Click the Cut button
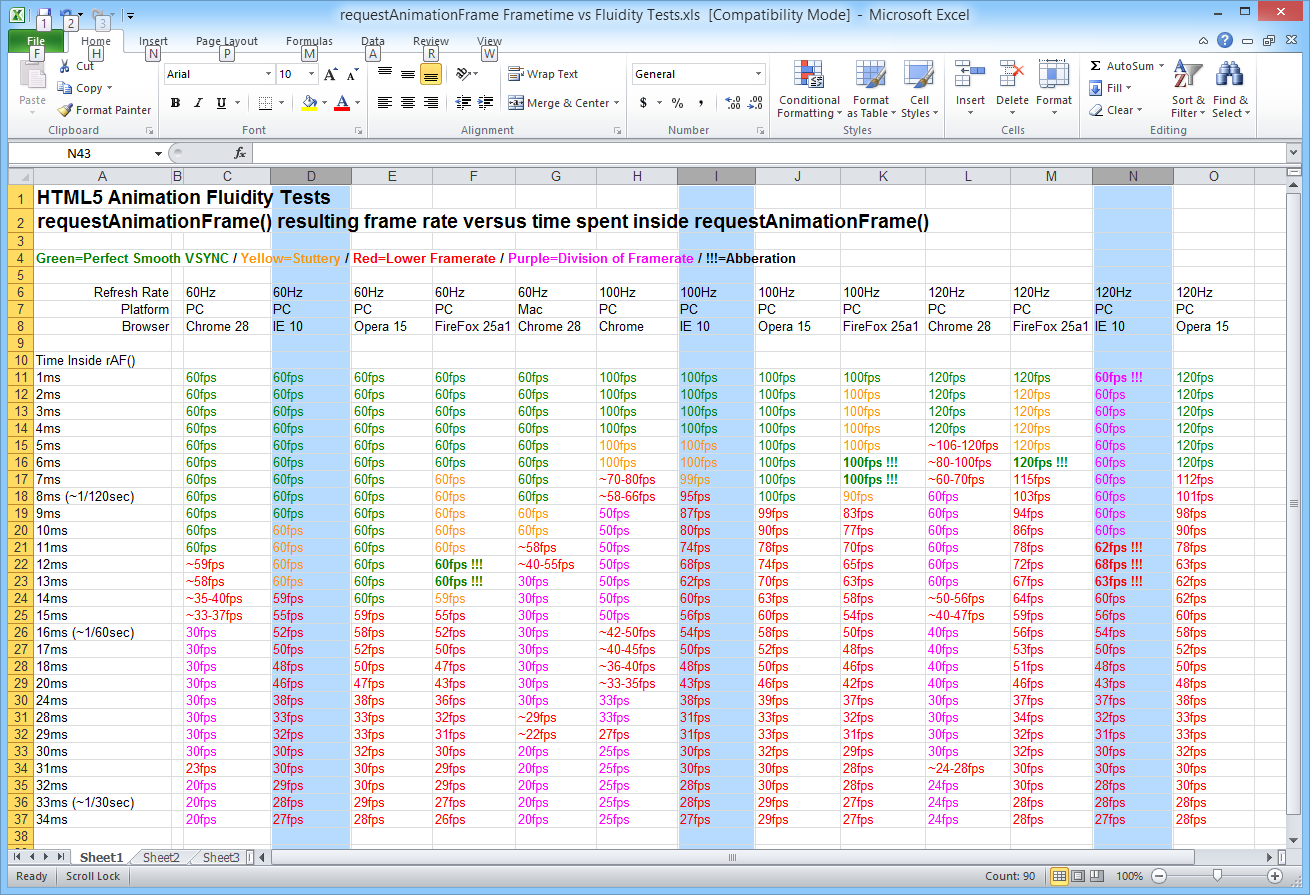1310x895 pixels. click(76, 66)
